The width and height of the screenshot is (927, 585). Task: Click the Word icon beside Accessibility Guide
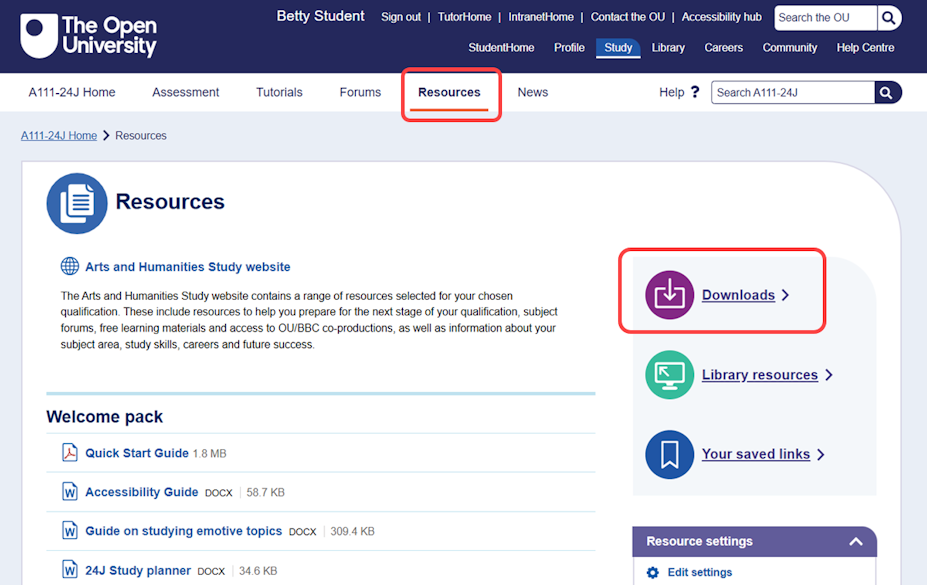67,492
